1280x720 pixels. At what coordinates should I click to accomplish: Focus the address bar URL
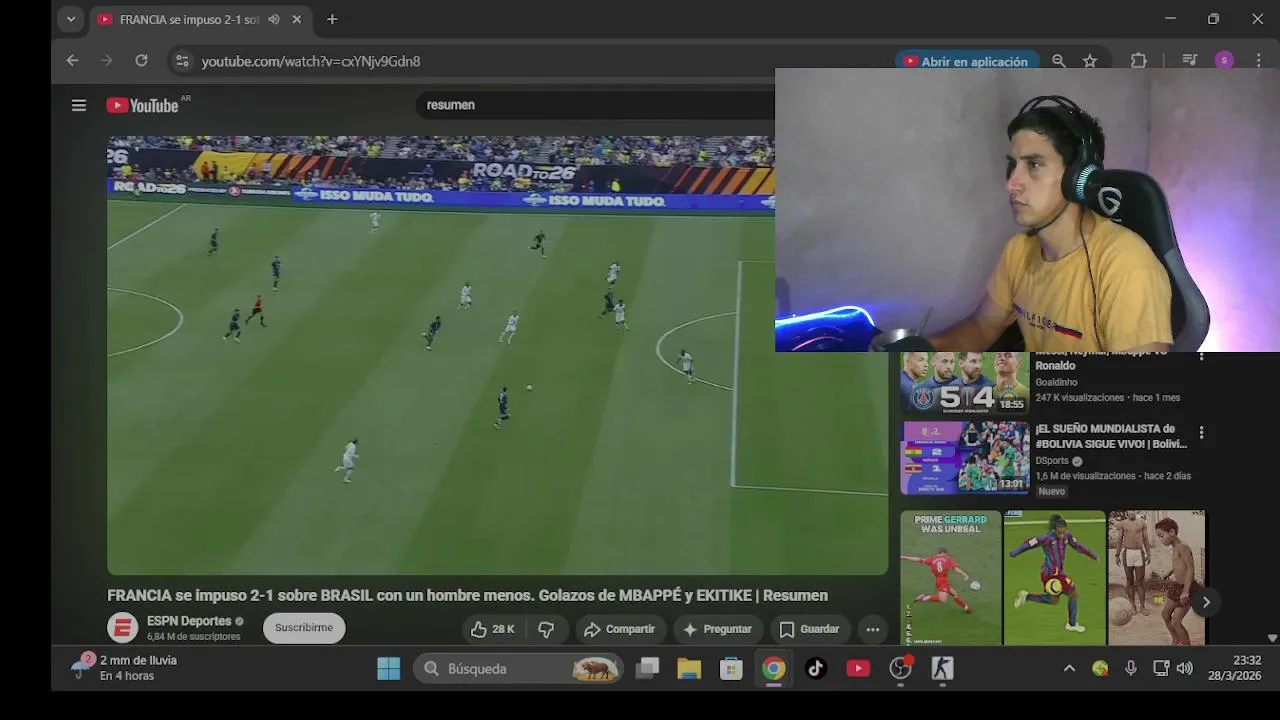coord(311,61)
